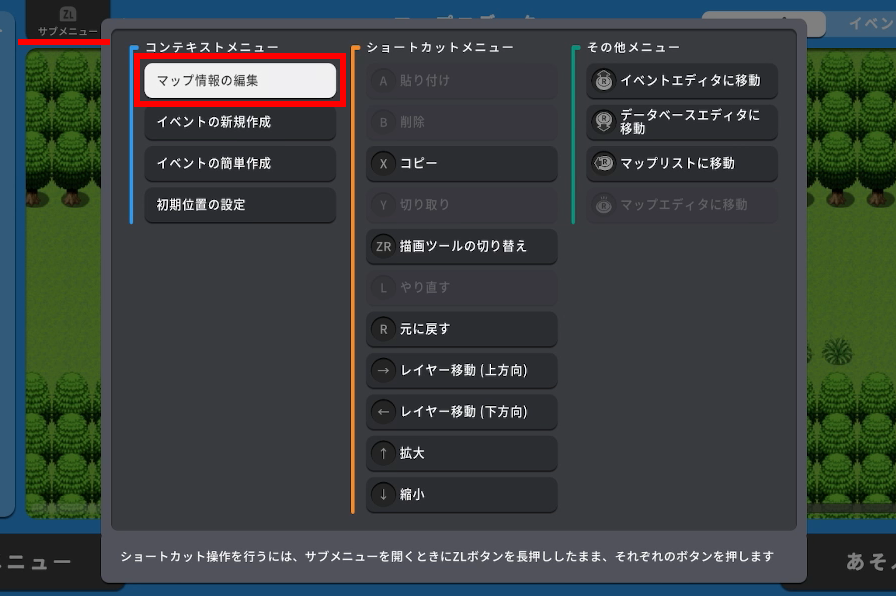The image size is (896, 596).
Task: Click the stick icon beside マップリストに移動
Action: click(603, 163)
